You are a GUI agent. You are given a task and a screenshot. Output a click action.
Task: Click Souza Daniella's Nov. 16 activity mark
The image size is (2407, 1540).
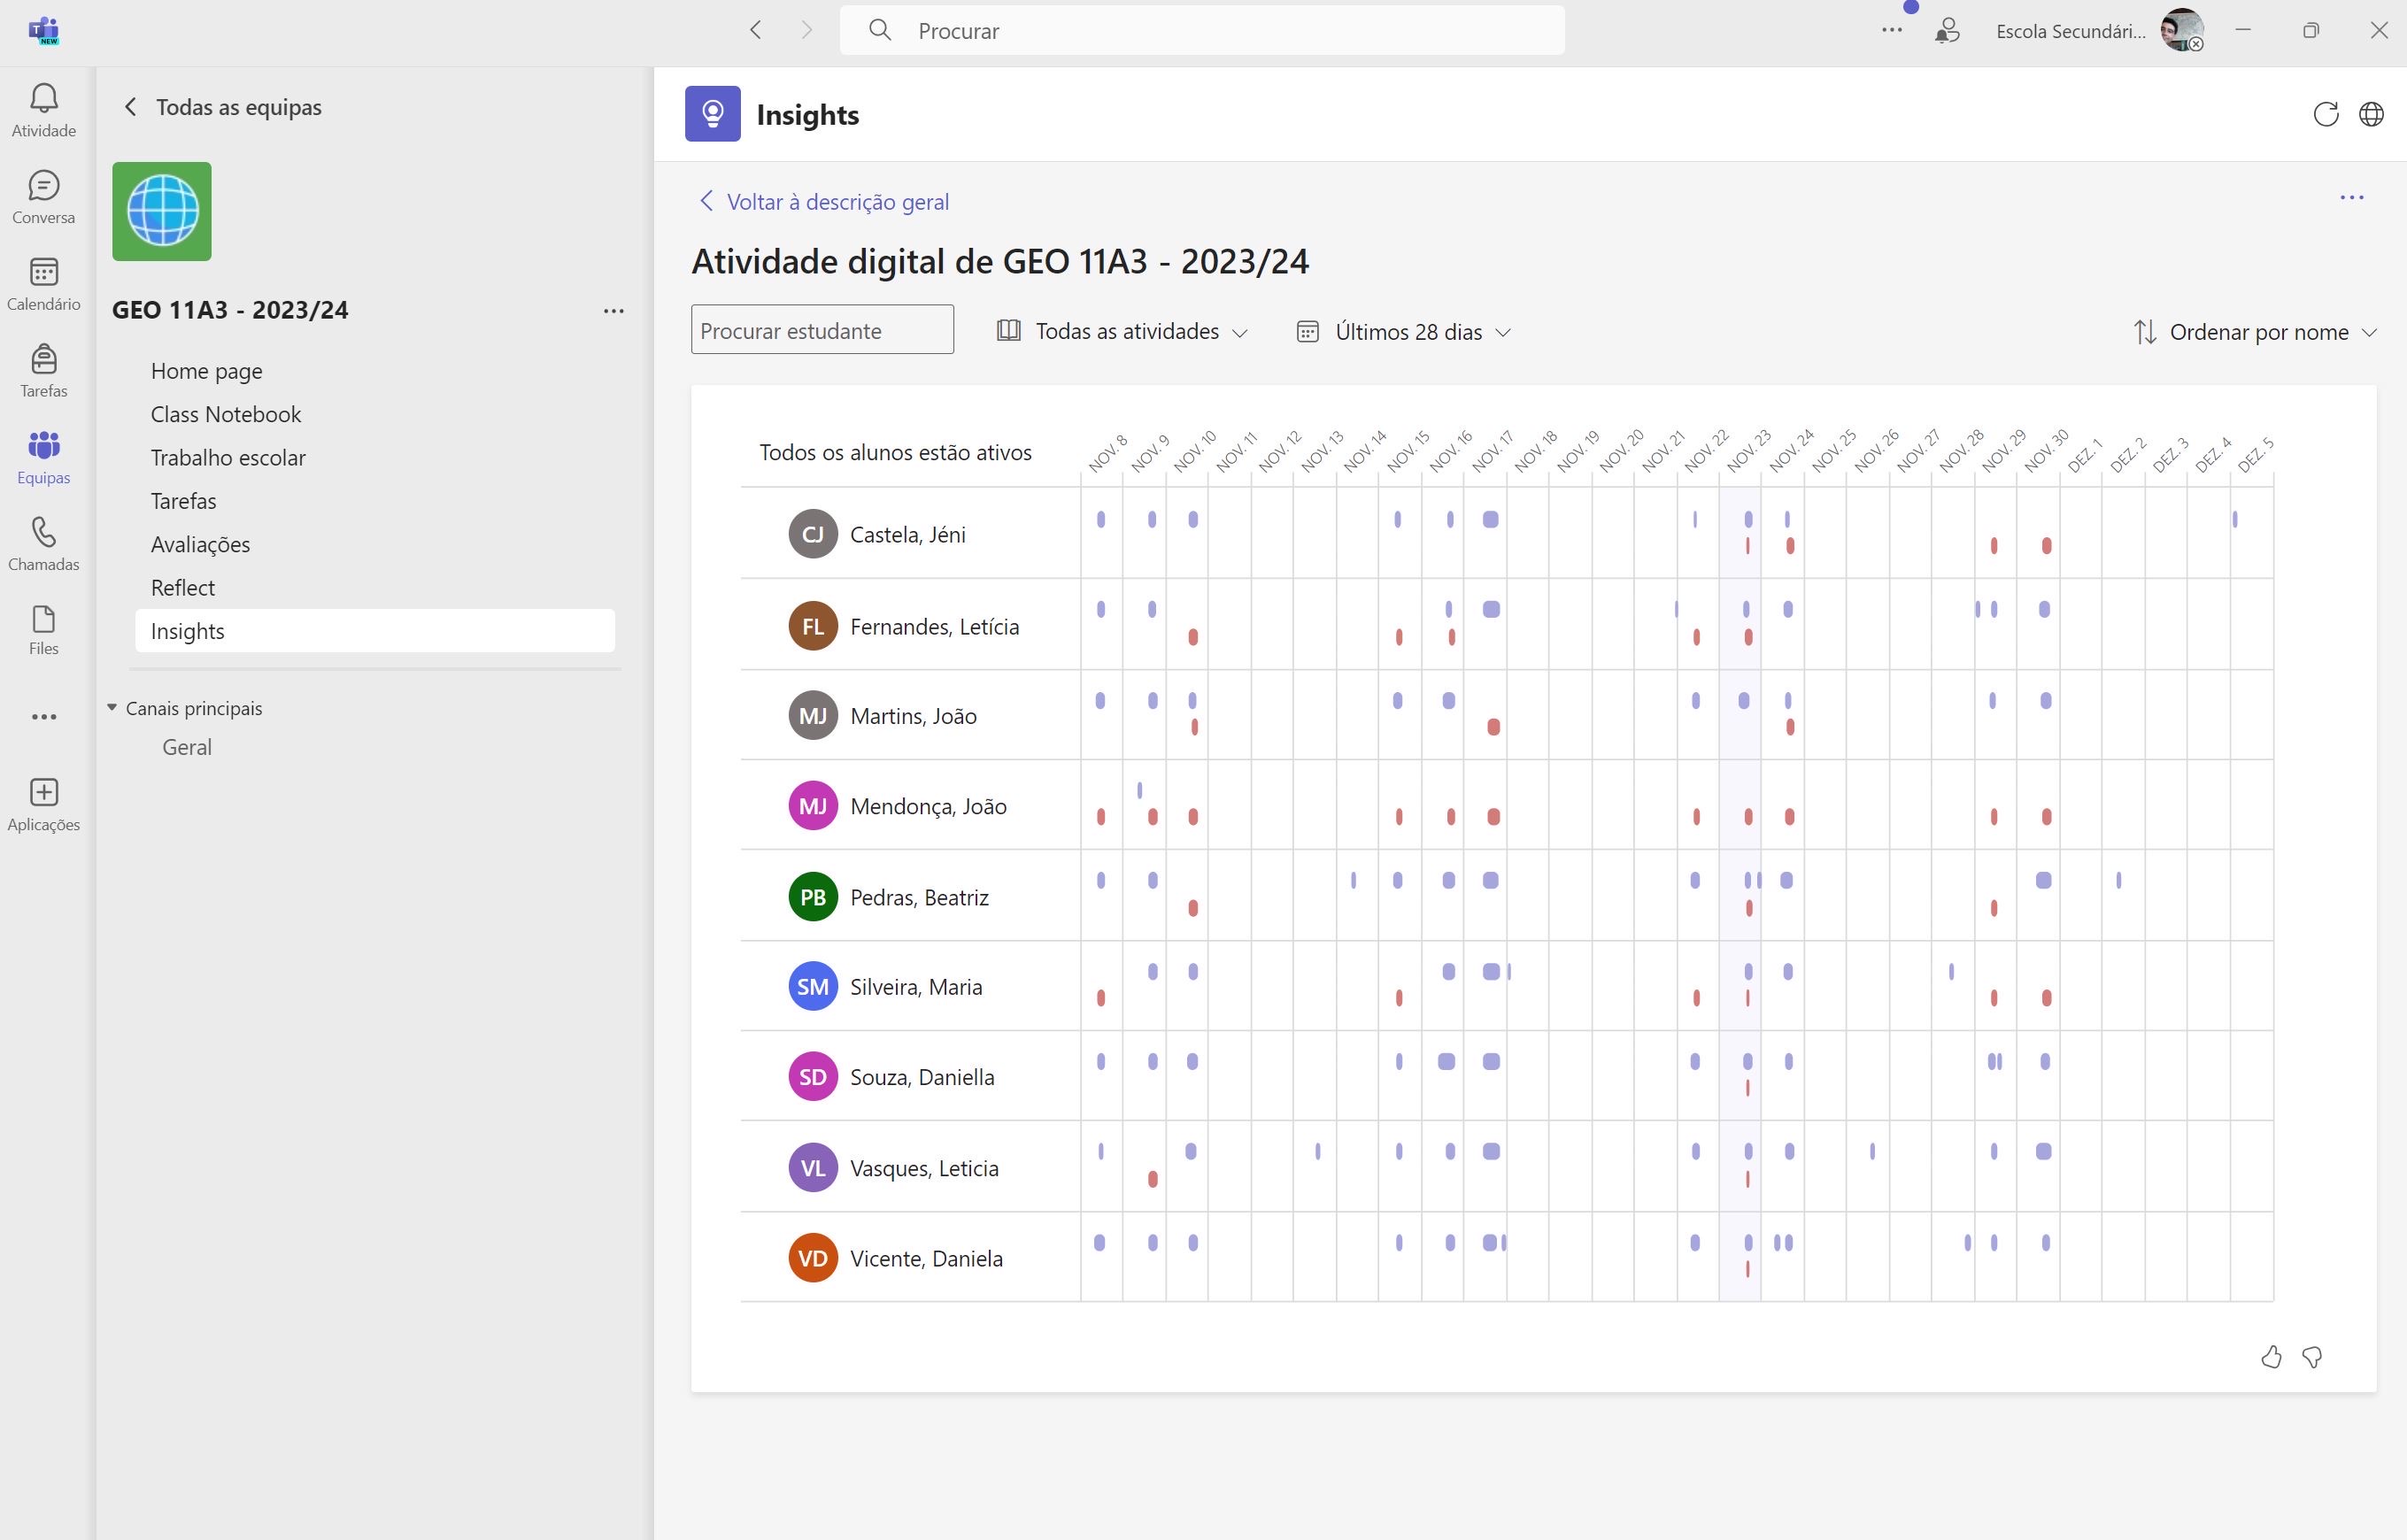coord(1446,1061)
